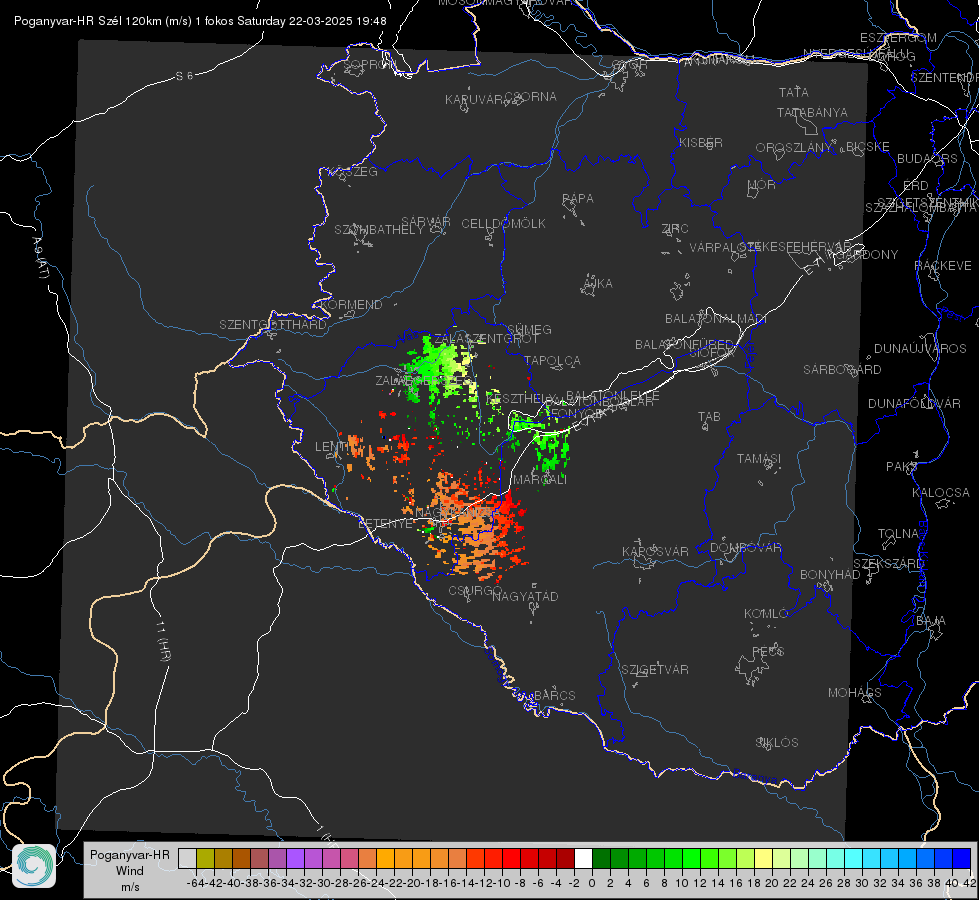Click the BALATONALMADI city label
Image resolution: width=979 pixels, height=900 pixels.
coord(716,319)
